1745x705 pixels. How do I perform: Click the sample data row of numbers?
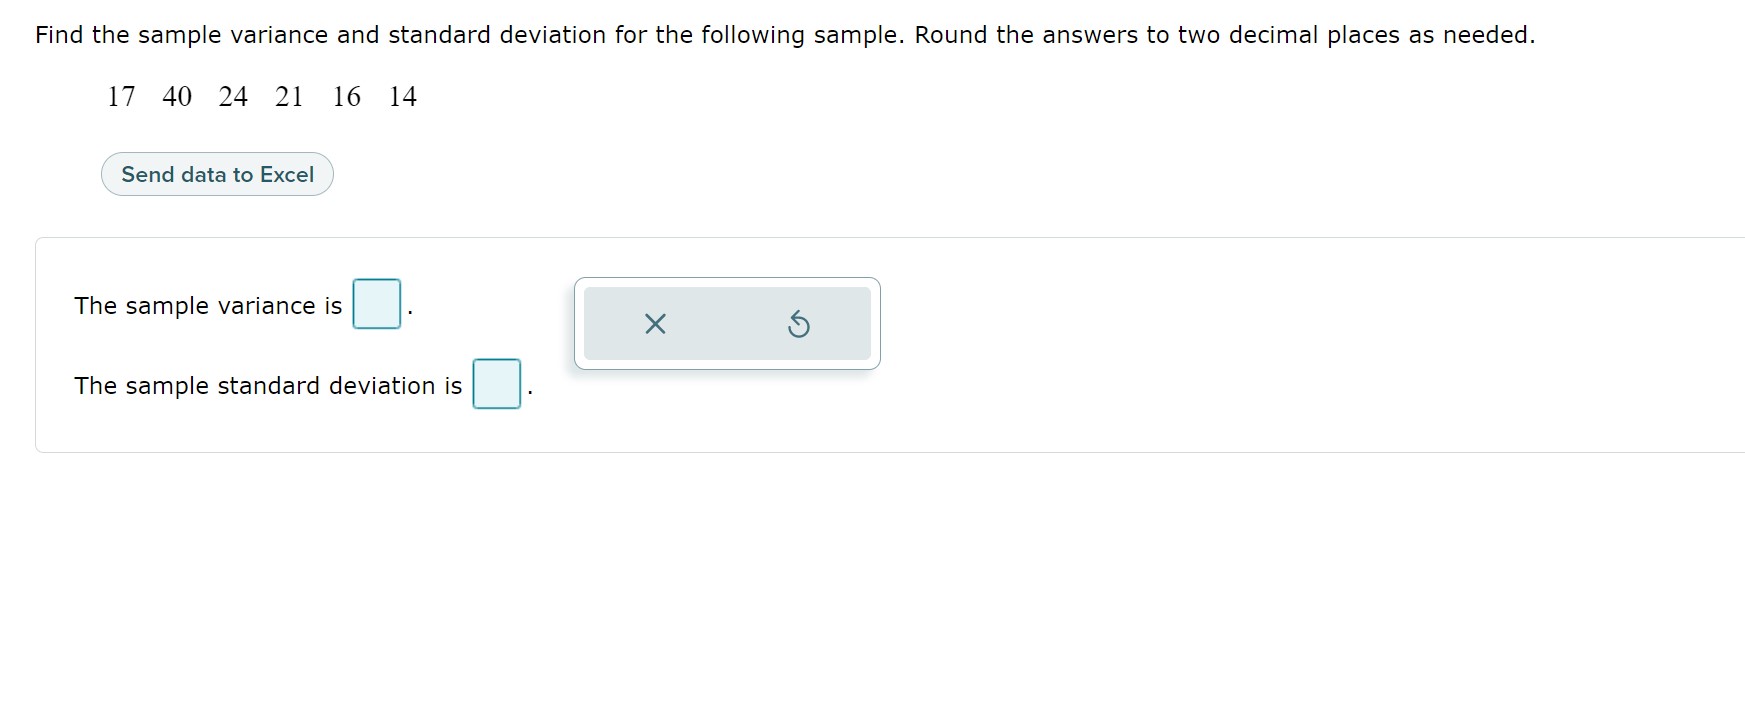(x=262, y=96)
